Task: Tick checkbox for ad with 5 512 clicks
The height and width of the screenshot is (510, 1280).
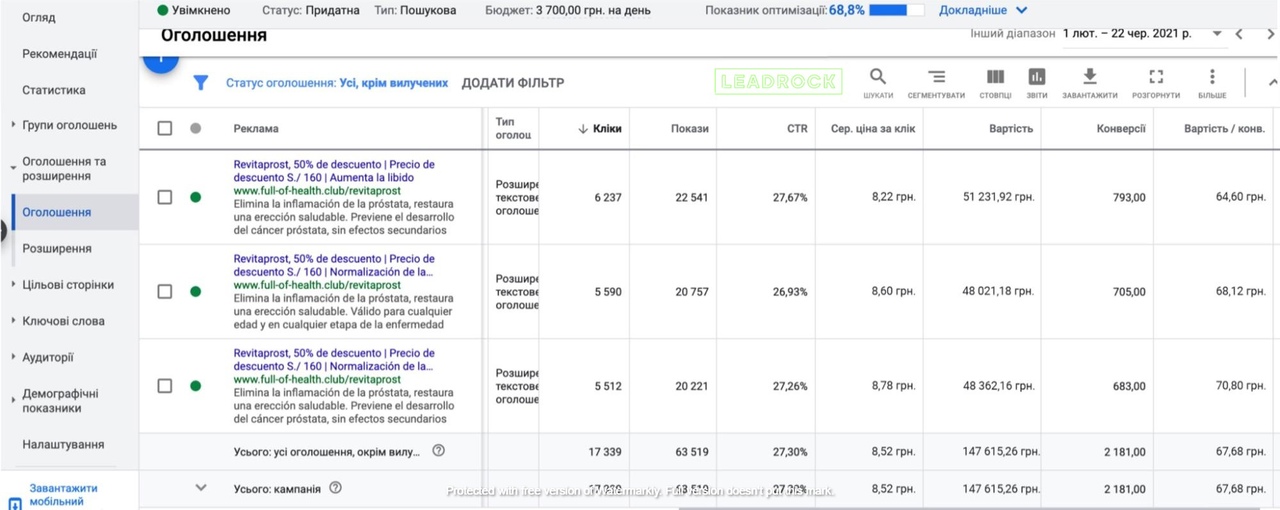Action: [x=165, y=386]
